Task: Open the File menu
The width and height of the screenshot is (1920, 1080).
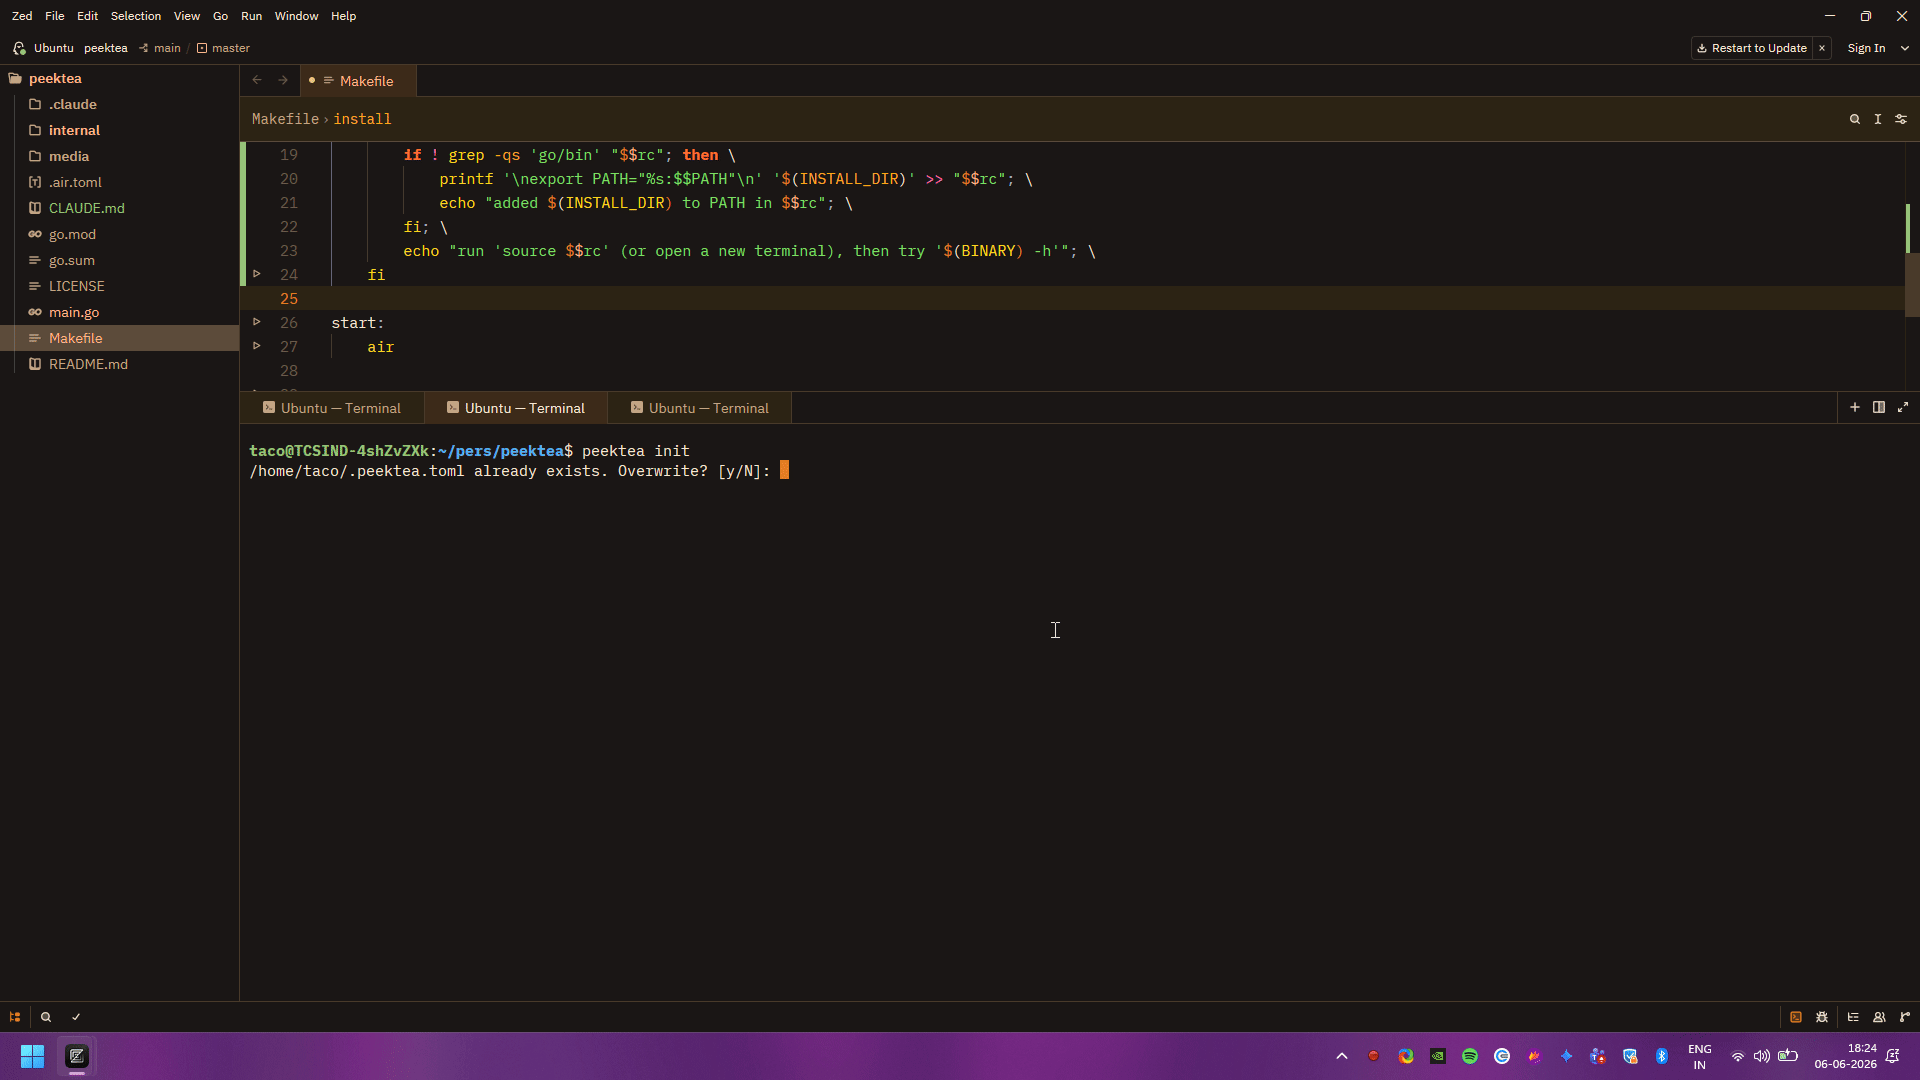Action: (55, 16)
